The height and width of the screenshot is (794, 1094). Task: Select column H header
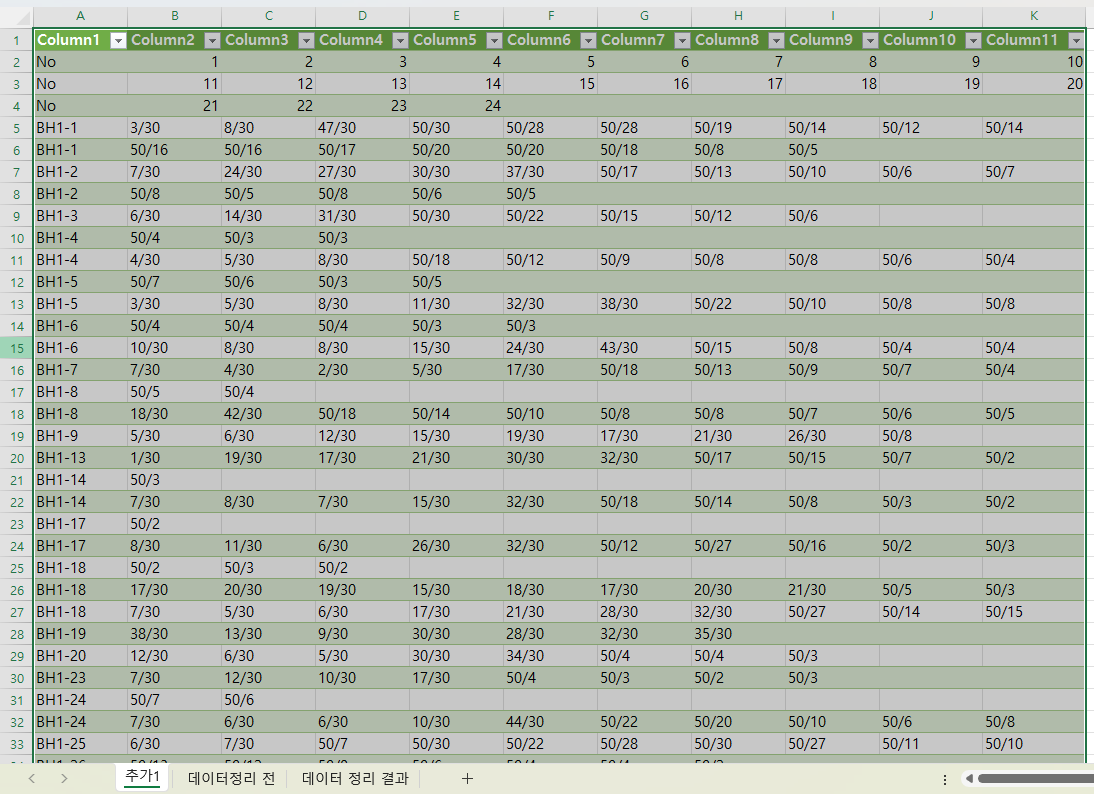click(x=738, y=16)
